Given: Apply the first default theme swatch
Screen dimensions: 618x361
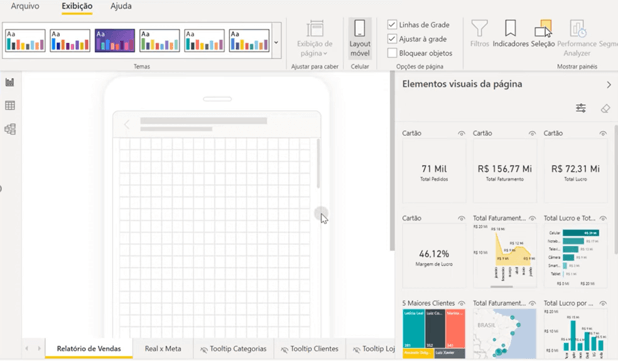Looking at the screenshot, I should point(25,41).
